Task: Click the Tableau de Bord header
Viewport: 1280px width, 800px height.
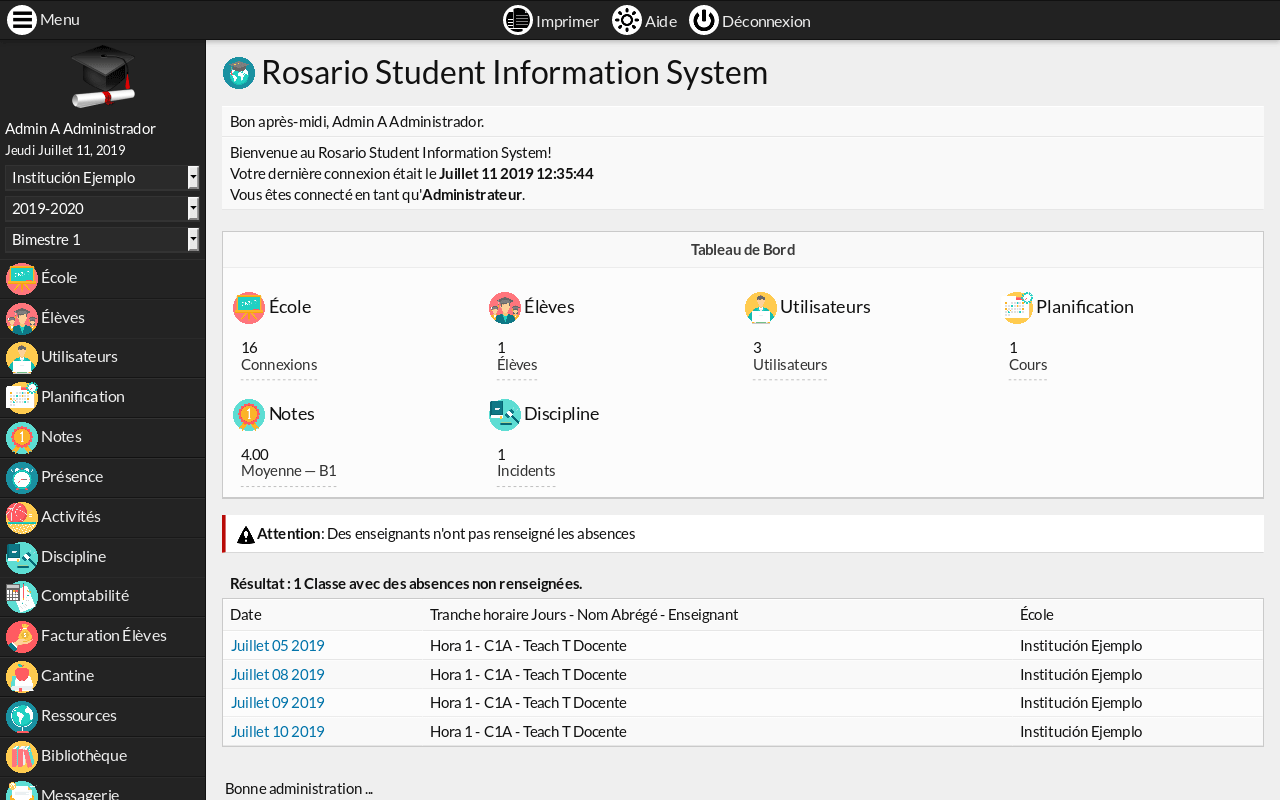Action: pos(742,250)
